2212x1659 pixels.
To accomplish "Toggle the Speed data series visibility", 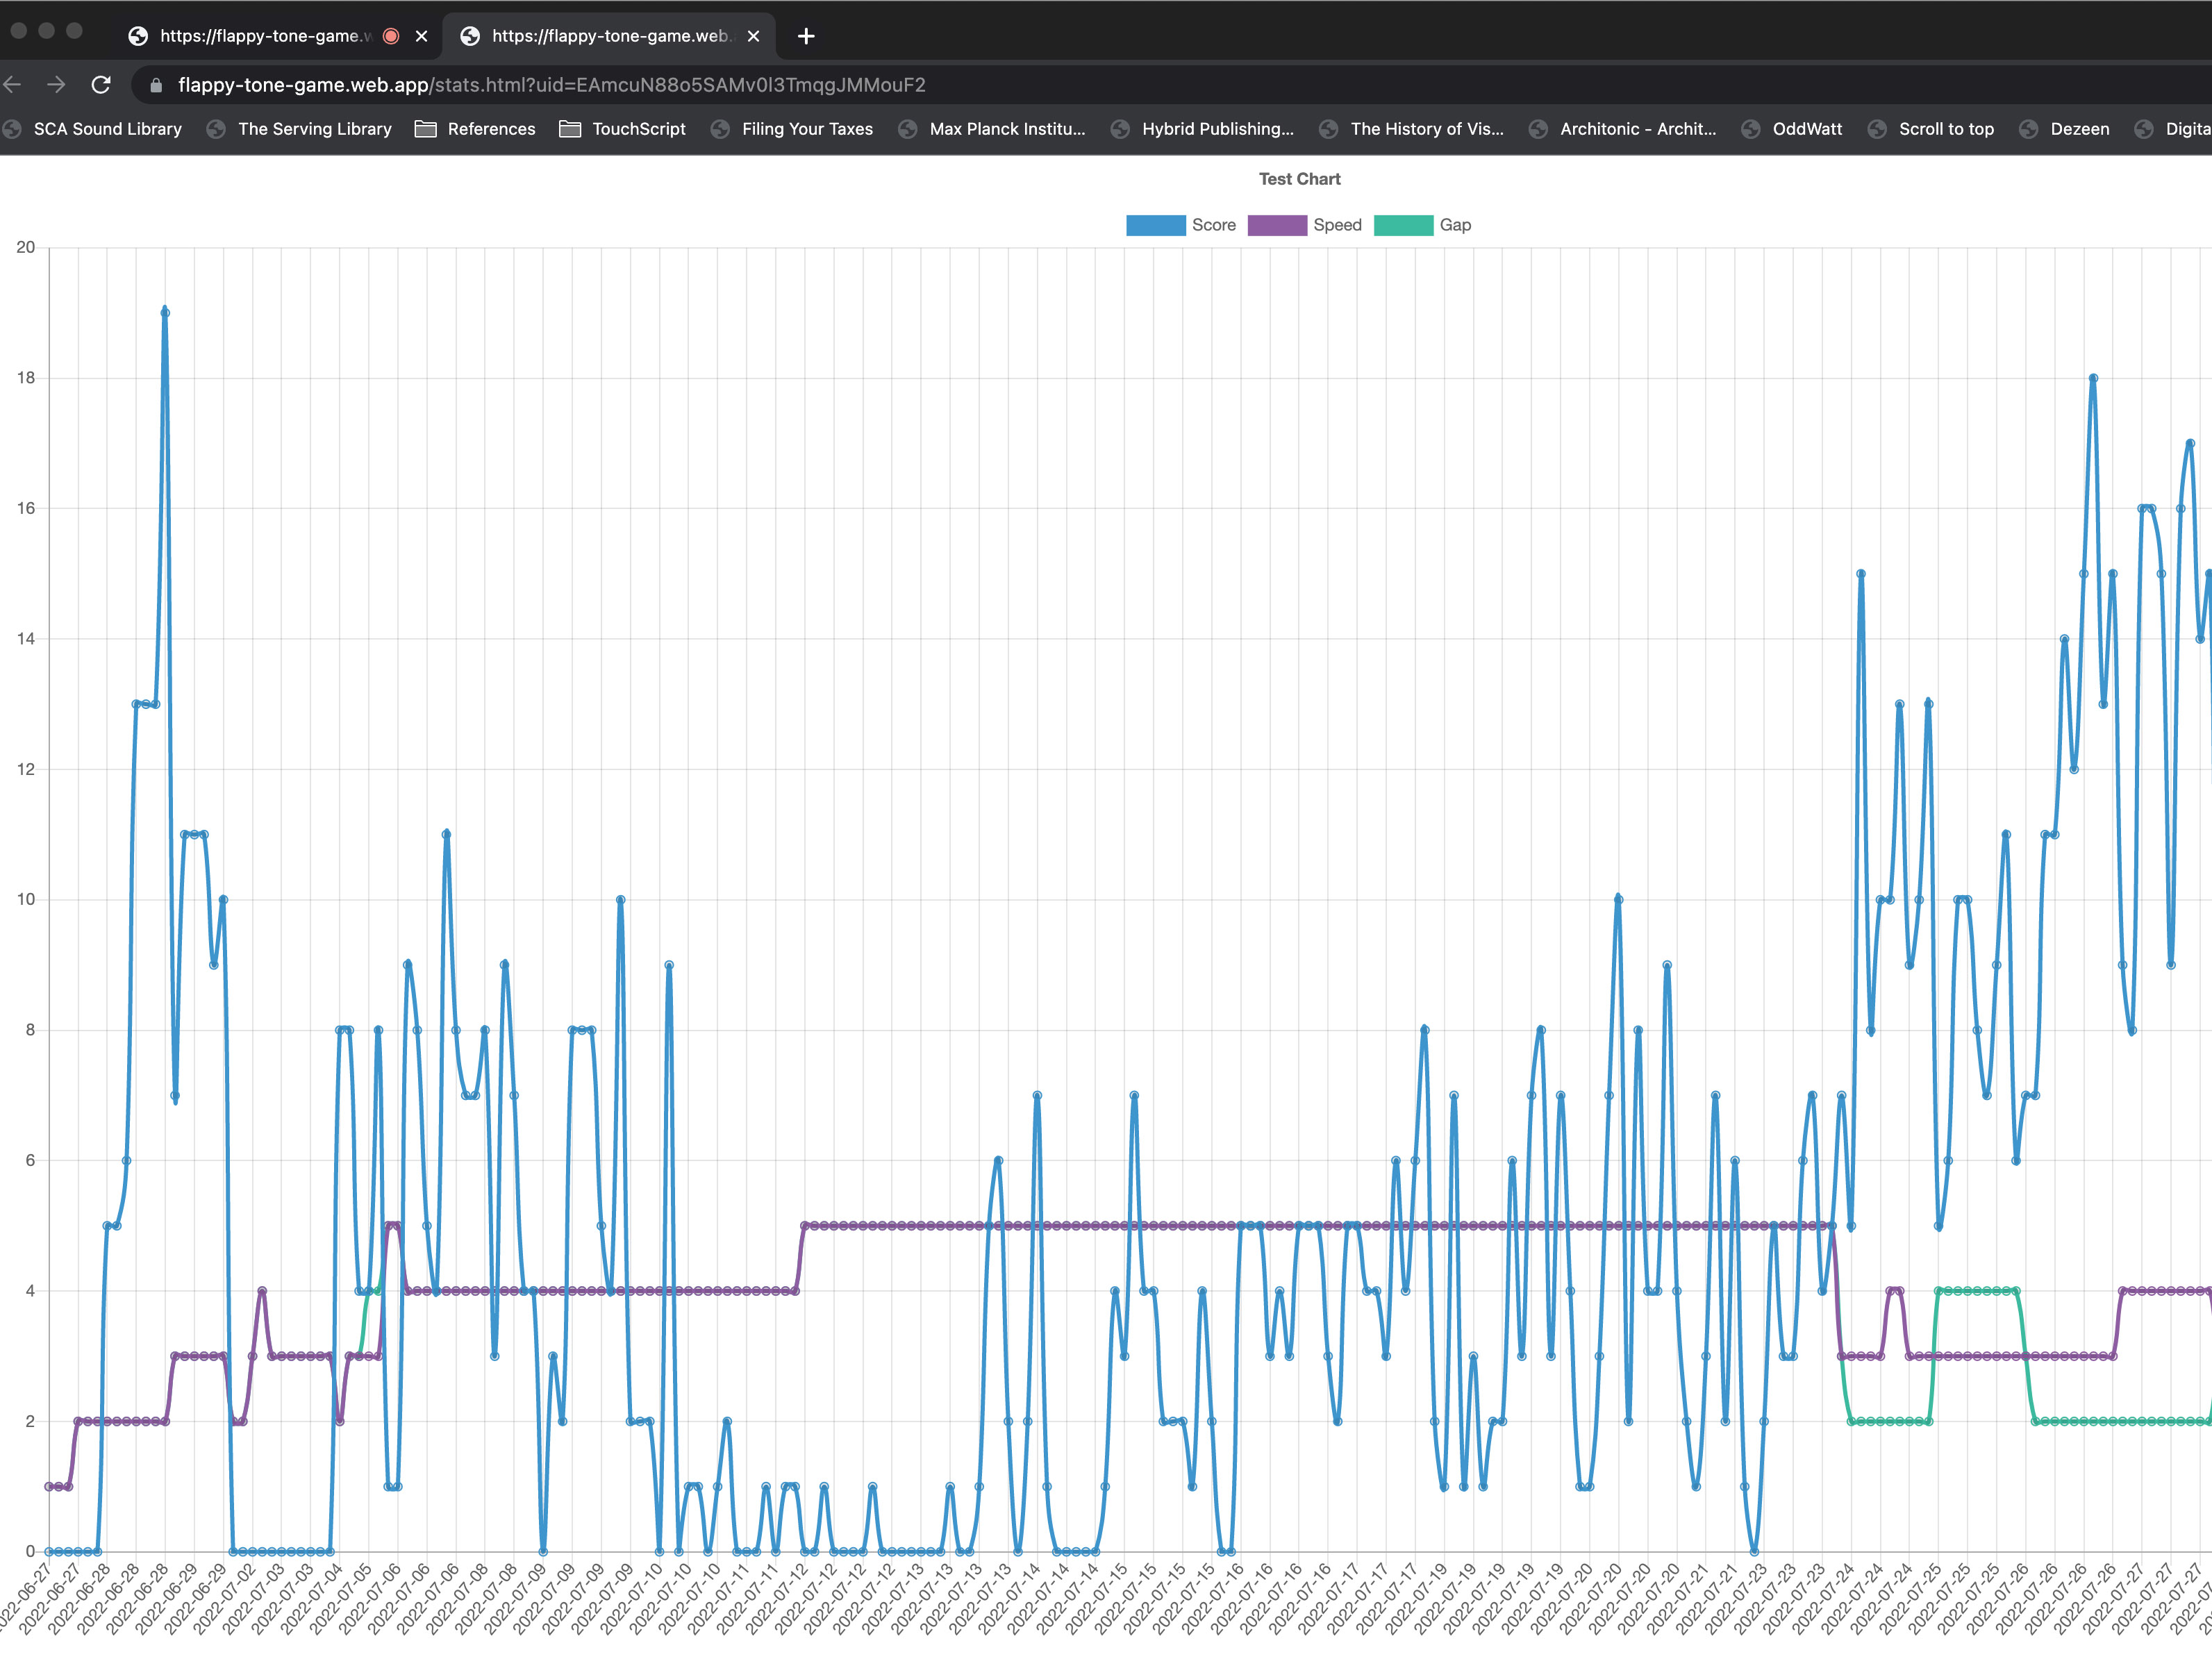I will tap(1306, 225).
